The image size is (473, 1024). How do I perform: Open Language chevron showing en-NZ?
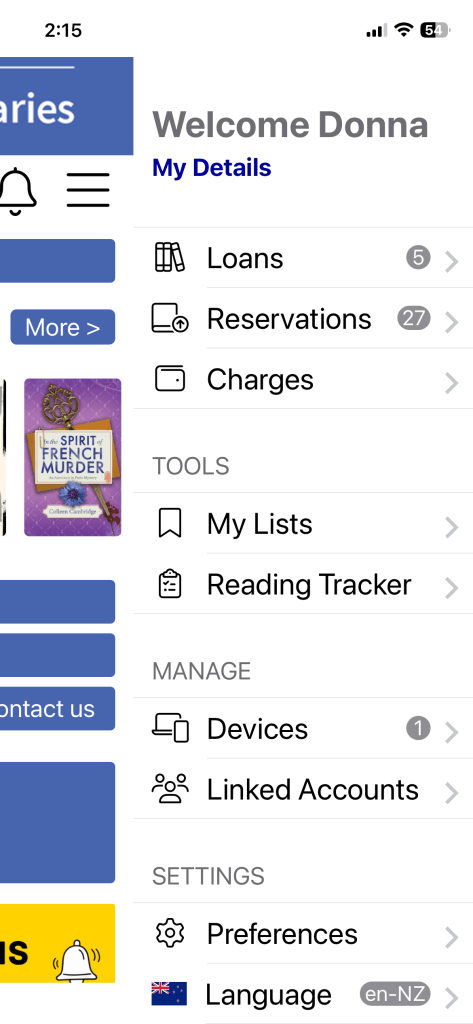(x=451, y=998)
